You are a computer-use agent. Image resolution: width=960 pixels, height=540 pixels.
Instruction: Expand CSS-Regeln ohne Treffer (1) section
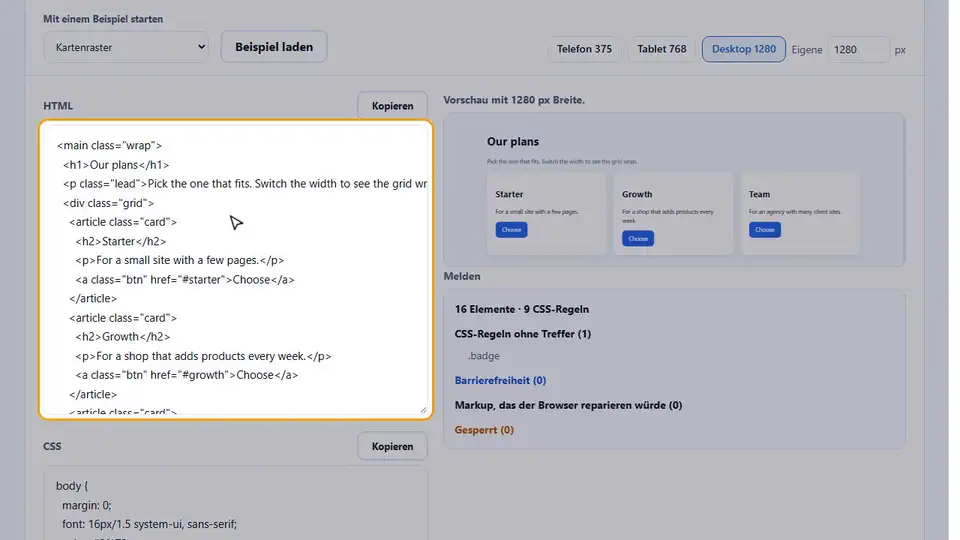coord(523,334)
